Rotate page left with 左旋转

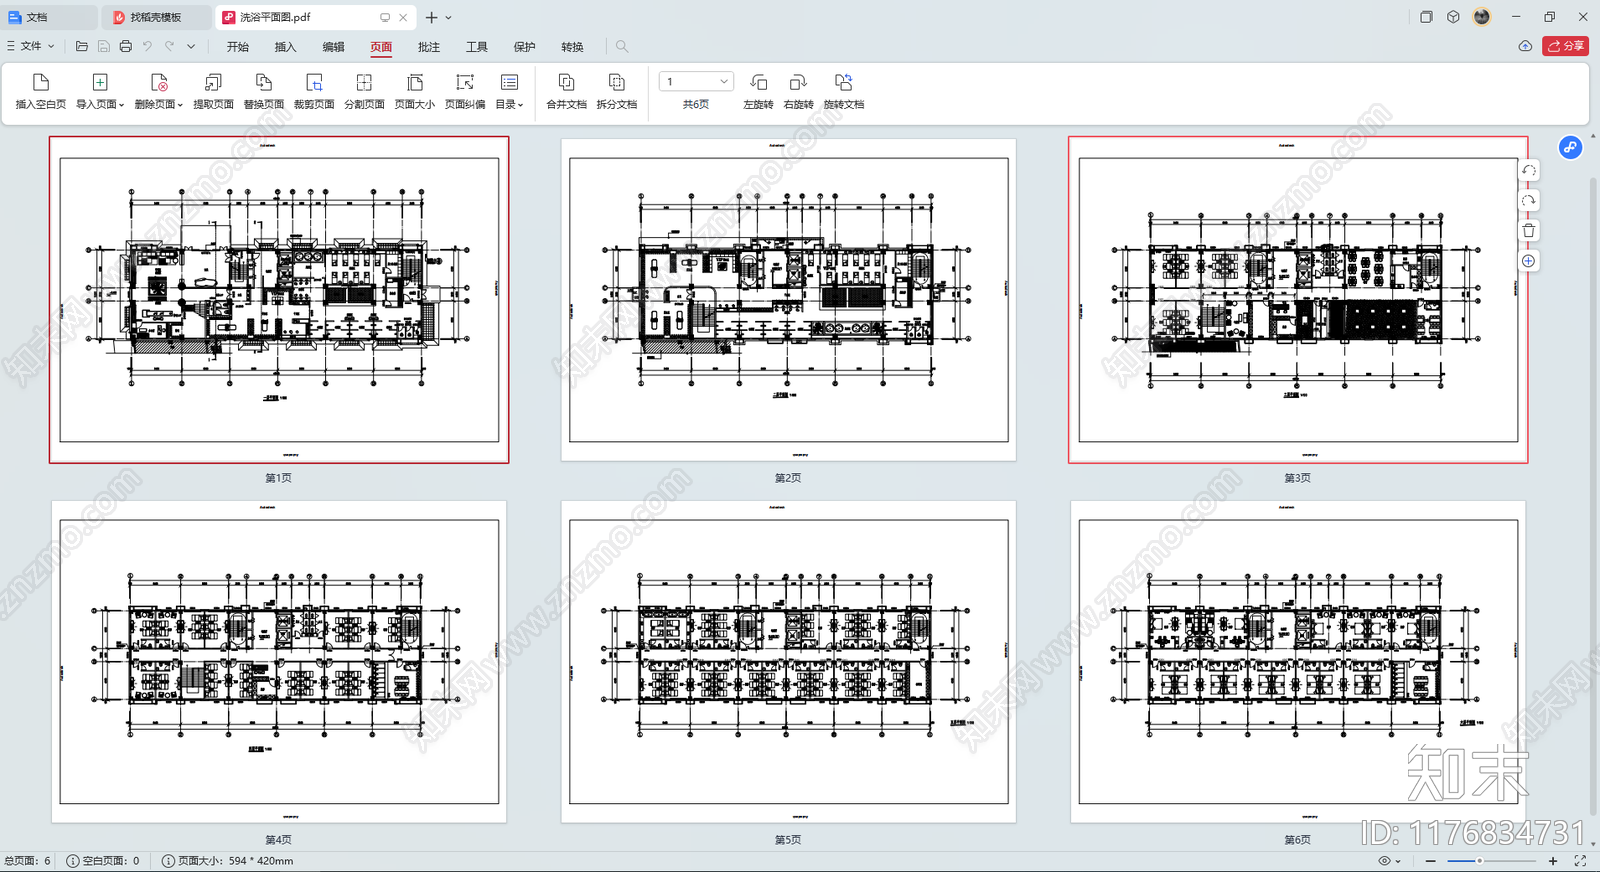click(x=758, y=91)
